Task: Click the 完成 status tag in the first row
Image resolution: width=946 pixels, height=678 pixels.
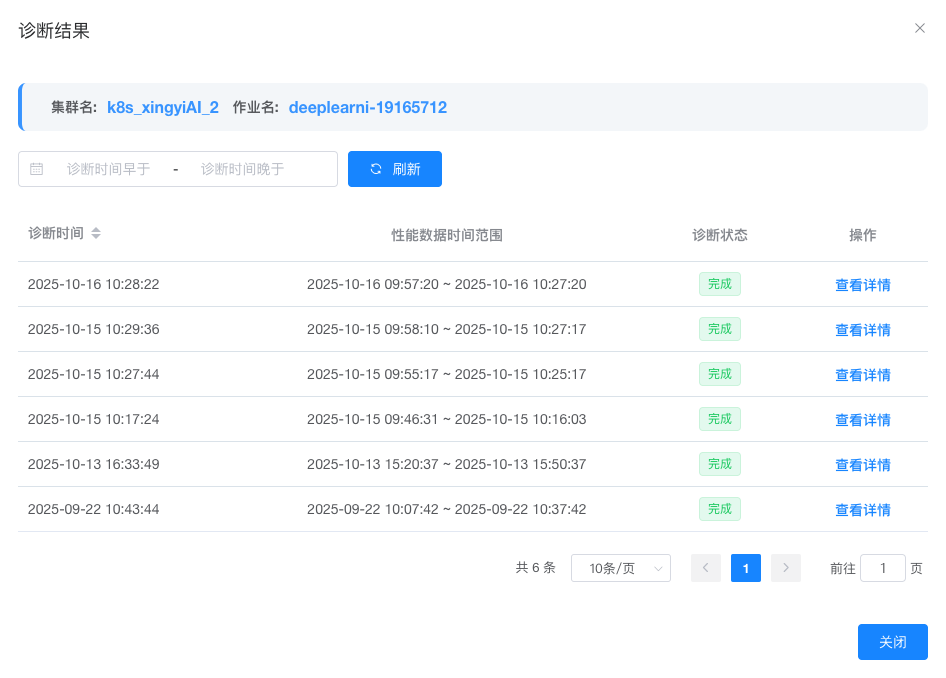Action: (x=719, y=284)
